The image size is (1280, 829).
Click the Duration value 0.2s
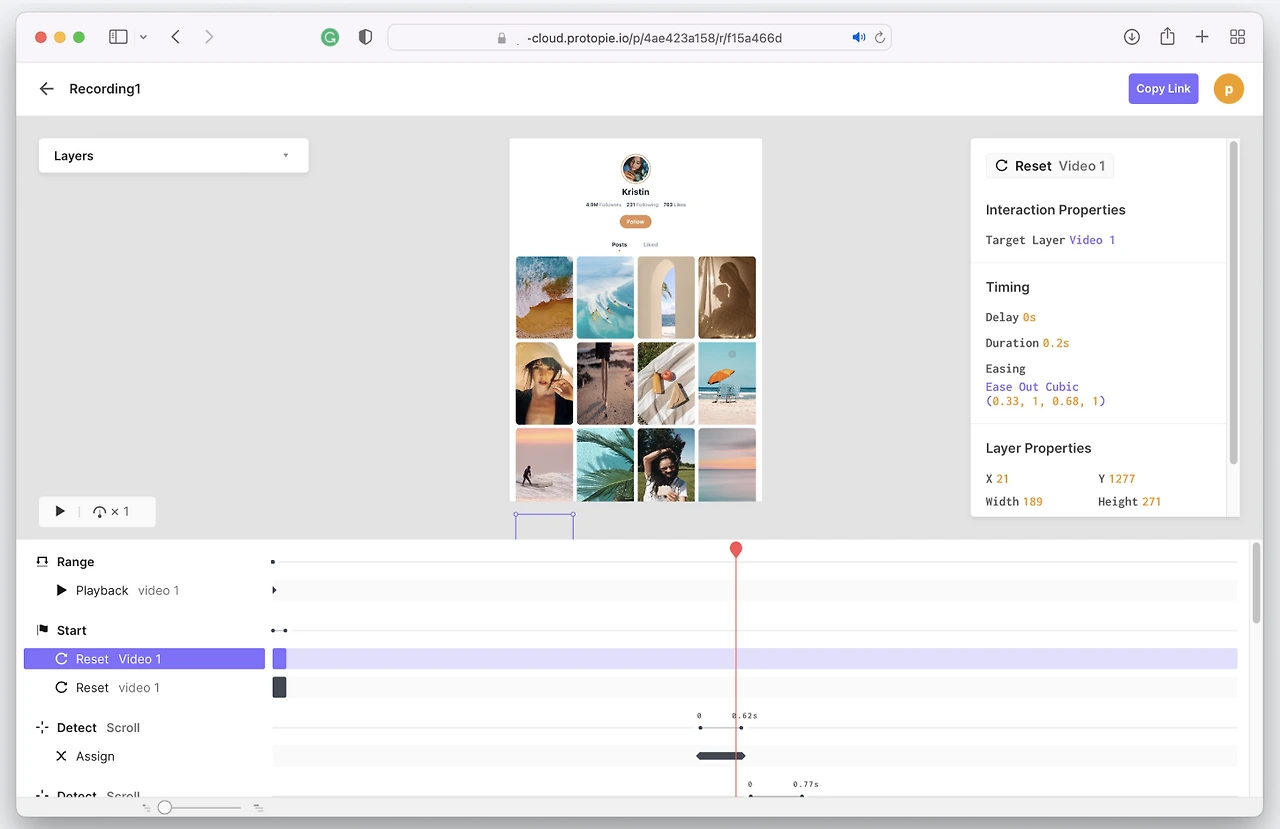[x=1056, y=343]
